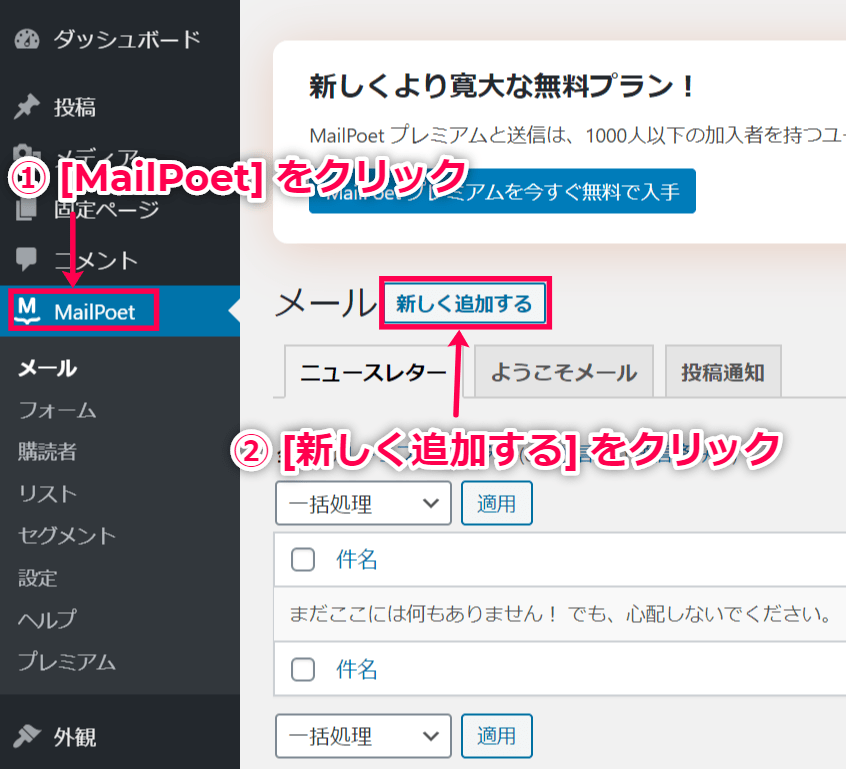This screenshot has width=846, height=769.
Task: Expand the lower 一括処理 dropdown
Action: pyautogui.click(x=363, y=736)
